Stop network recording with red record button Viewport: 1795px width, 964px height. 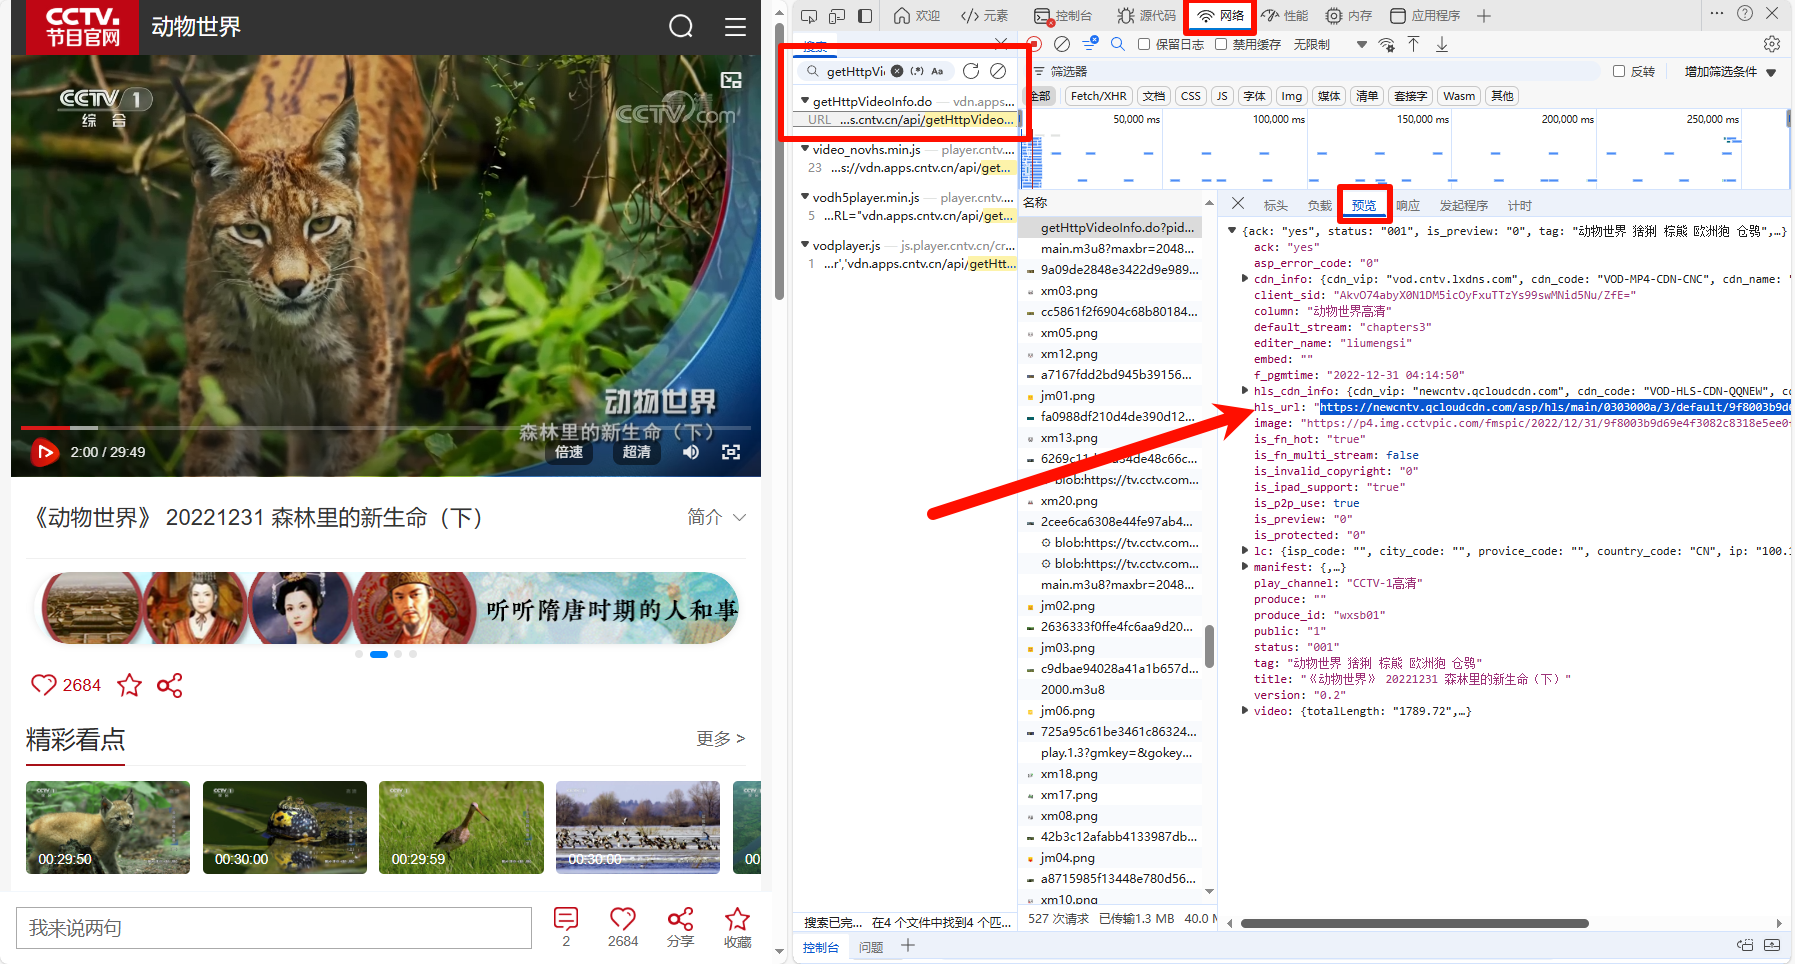pyautogui.click(x=1034, y=44)
